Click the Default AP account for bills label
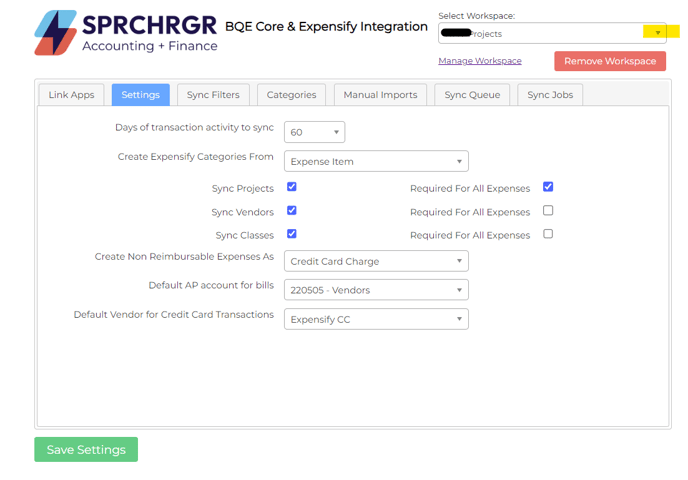Image resolution: width=688 pixels, height=480 pixels. click(x=211, y=285)
